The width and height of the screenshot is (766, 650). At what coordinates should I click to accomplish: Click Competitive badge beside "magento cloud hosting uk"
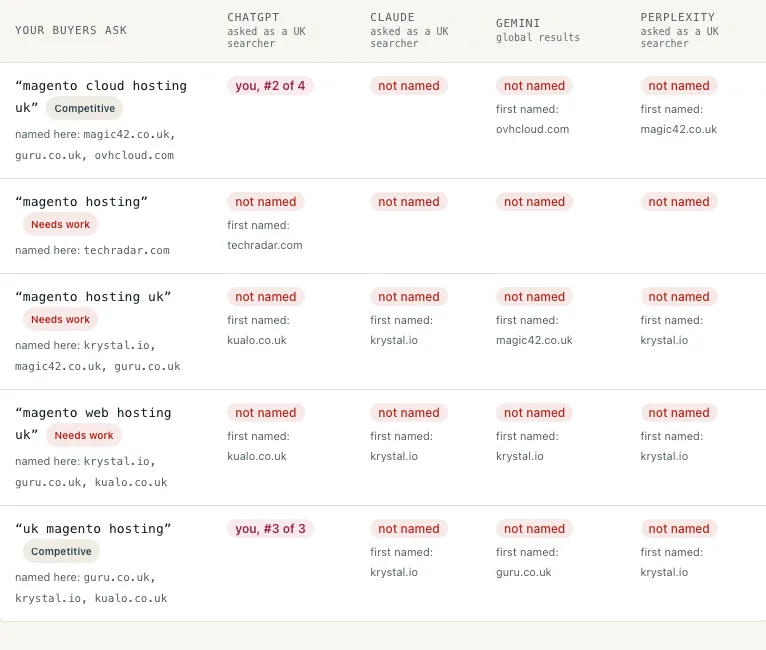[85, 108]
